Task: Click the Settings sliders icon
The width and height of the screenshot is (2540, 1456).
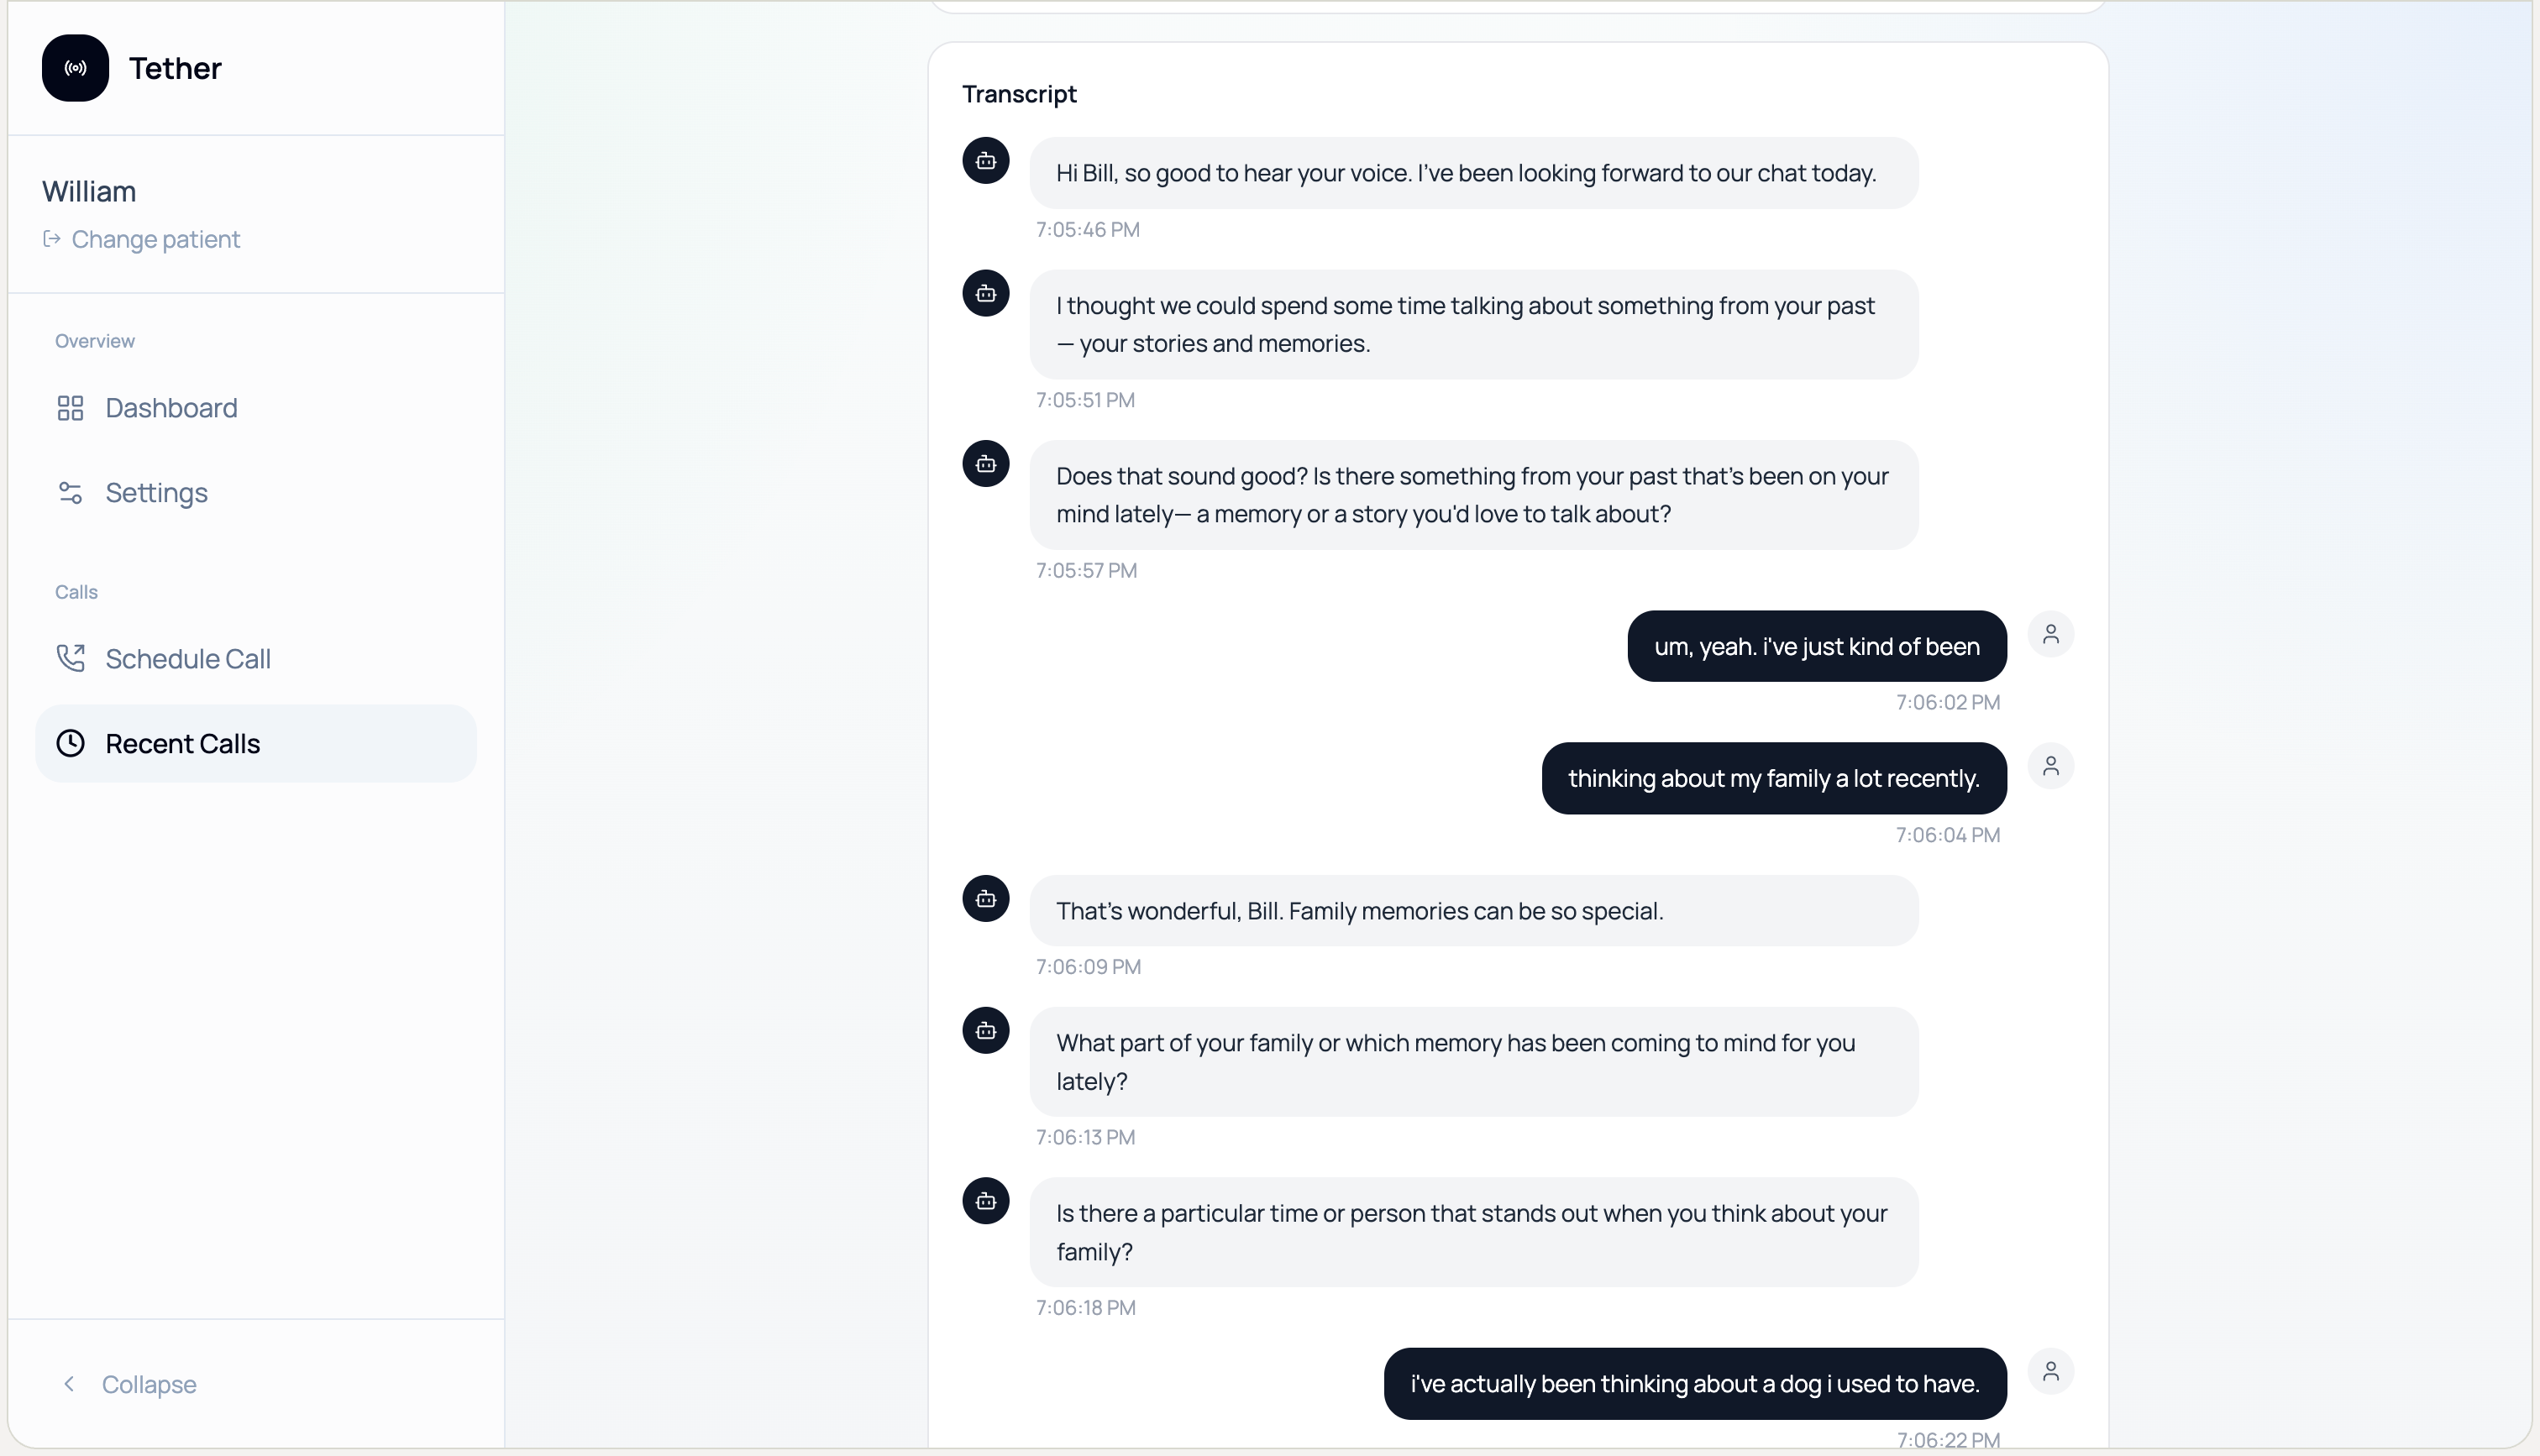Action: (70, 493)
